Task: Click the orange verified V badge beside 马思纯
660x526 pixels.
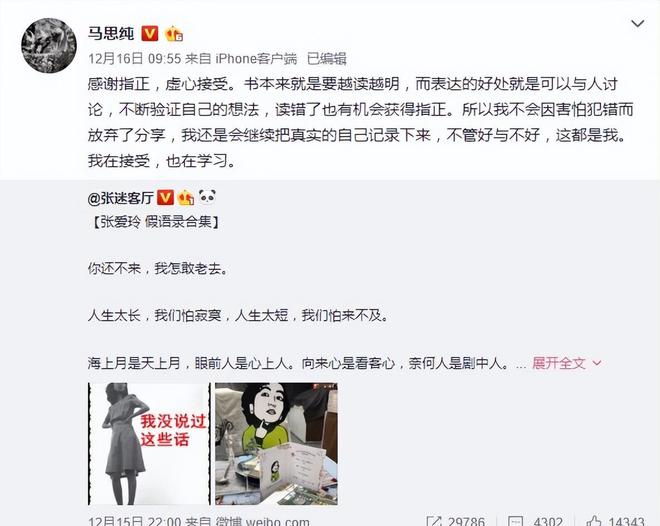Action: pos(150,33)
